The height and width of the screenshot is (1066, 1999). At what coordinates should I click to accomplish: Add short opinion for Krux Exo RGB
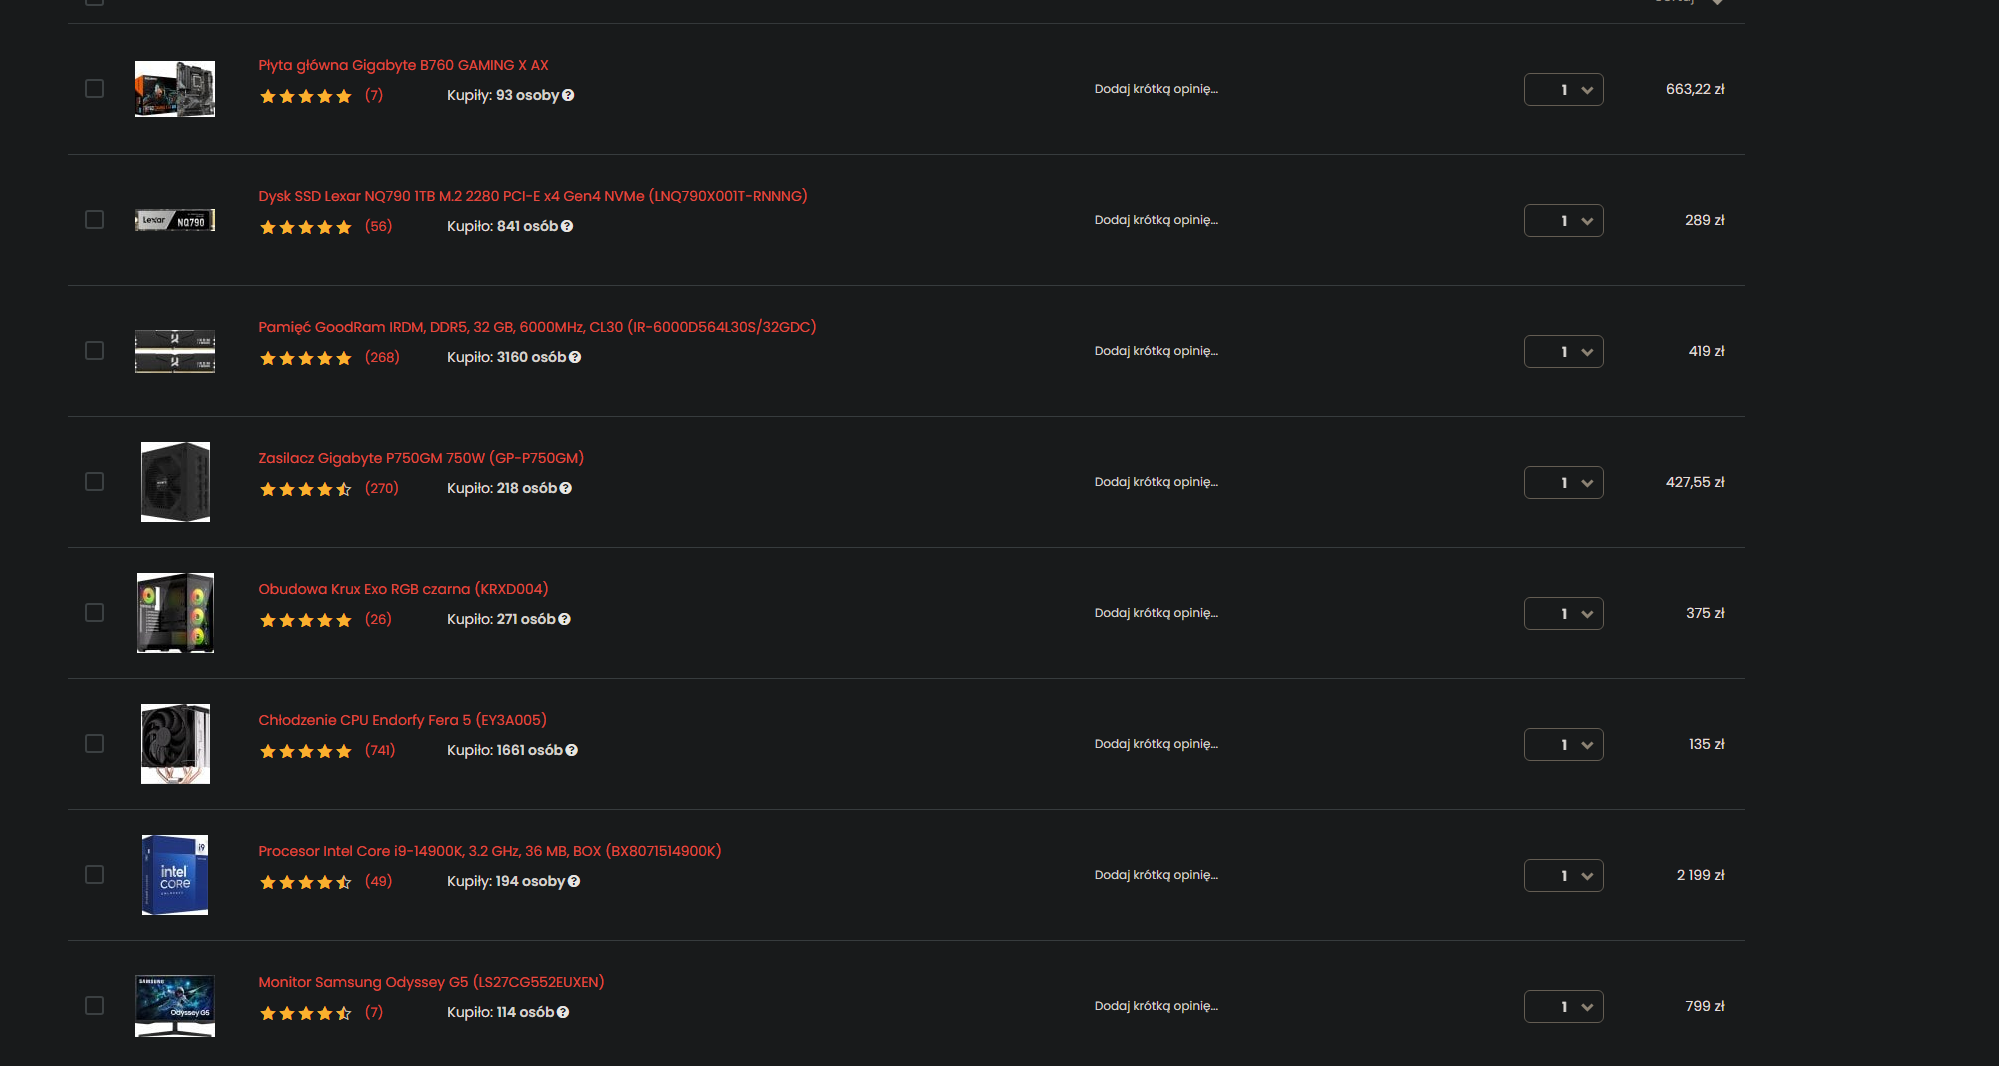point(1156,613)
